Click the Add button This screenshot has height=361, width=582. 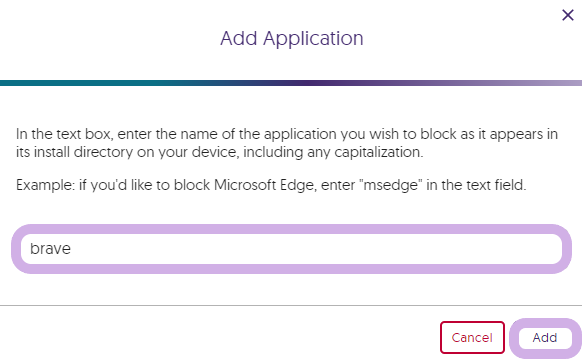tap(545, 338)
